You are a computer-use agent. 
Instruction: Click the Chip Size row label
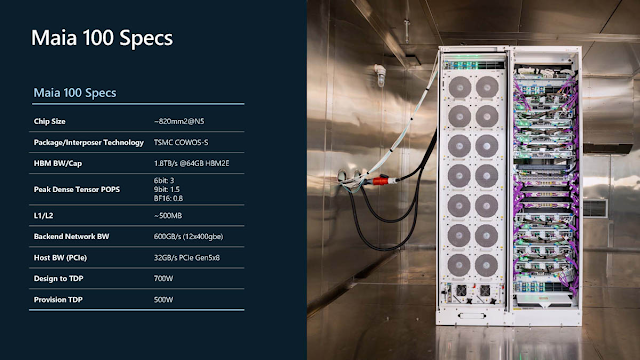pyautogui.click(x=49, y=121)
